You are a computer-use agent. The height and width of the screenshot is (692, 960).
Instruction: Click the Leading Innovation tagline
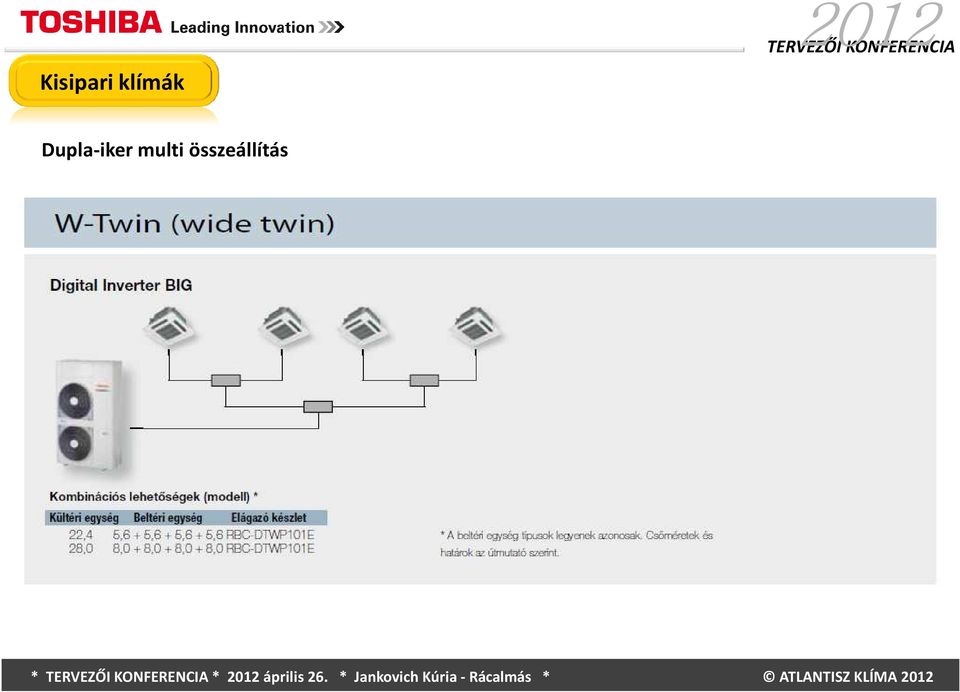(x=257, y=27)
